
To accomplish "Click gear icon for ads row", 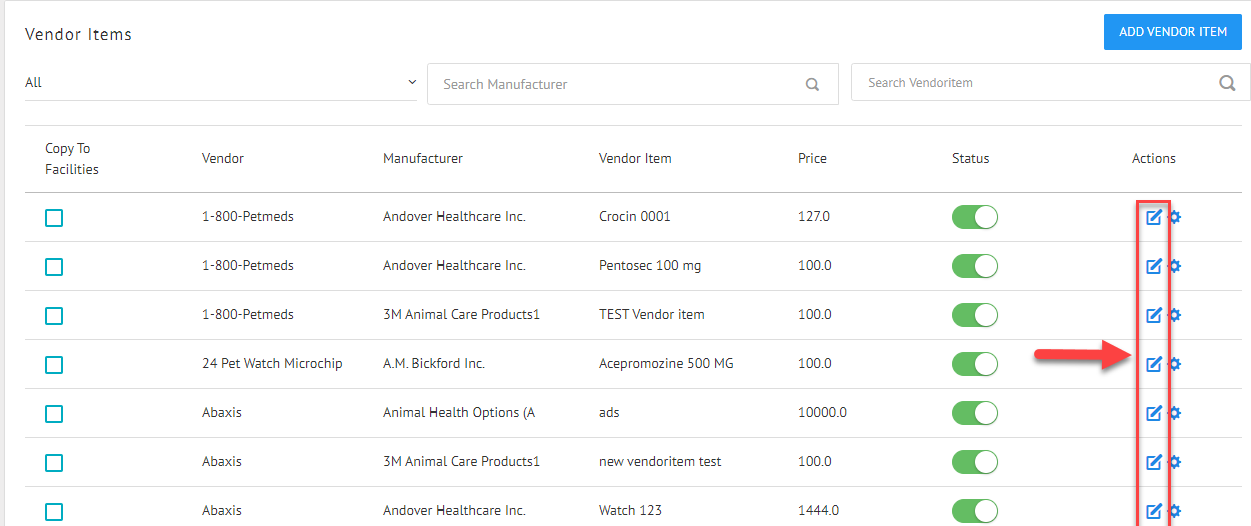I will [1175, 413].
